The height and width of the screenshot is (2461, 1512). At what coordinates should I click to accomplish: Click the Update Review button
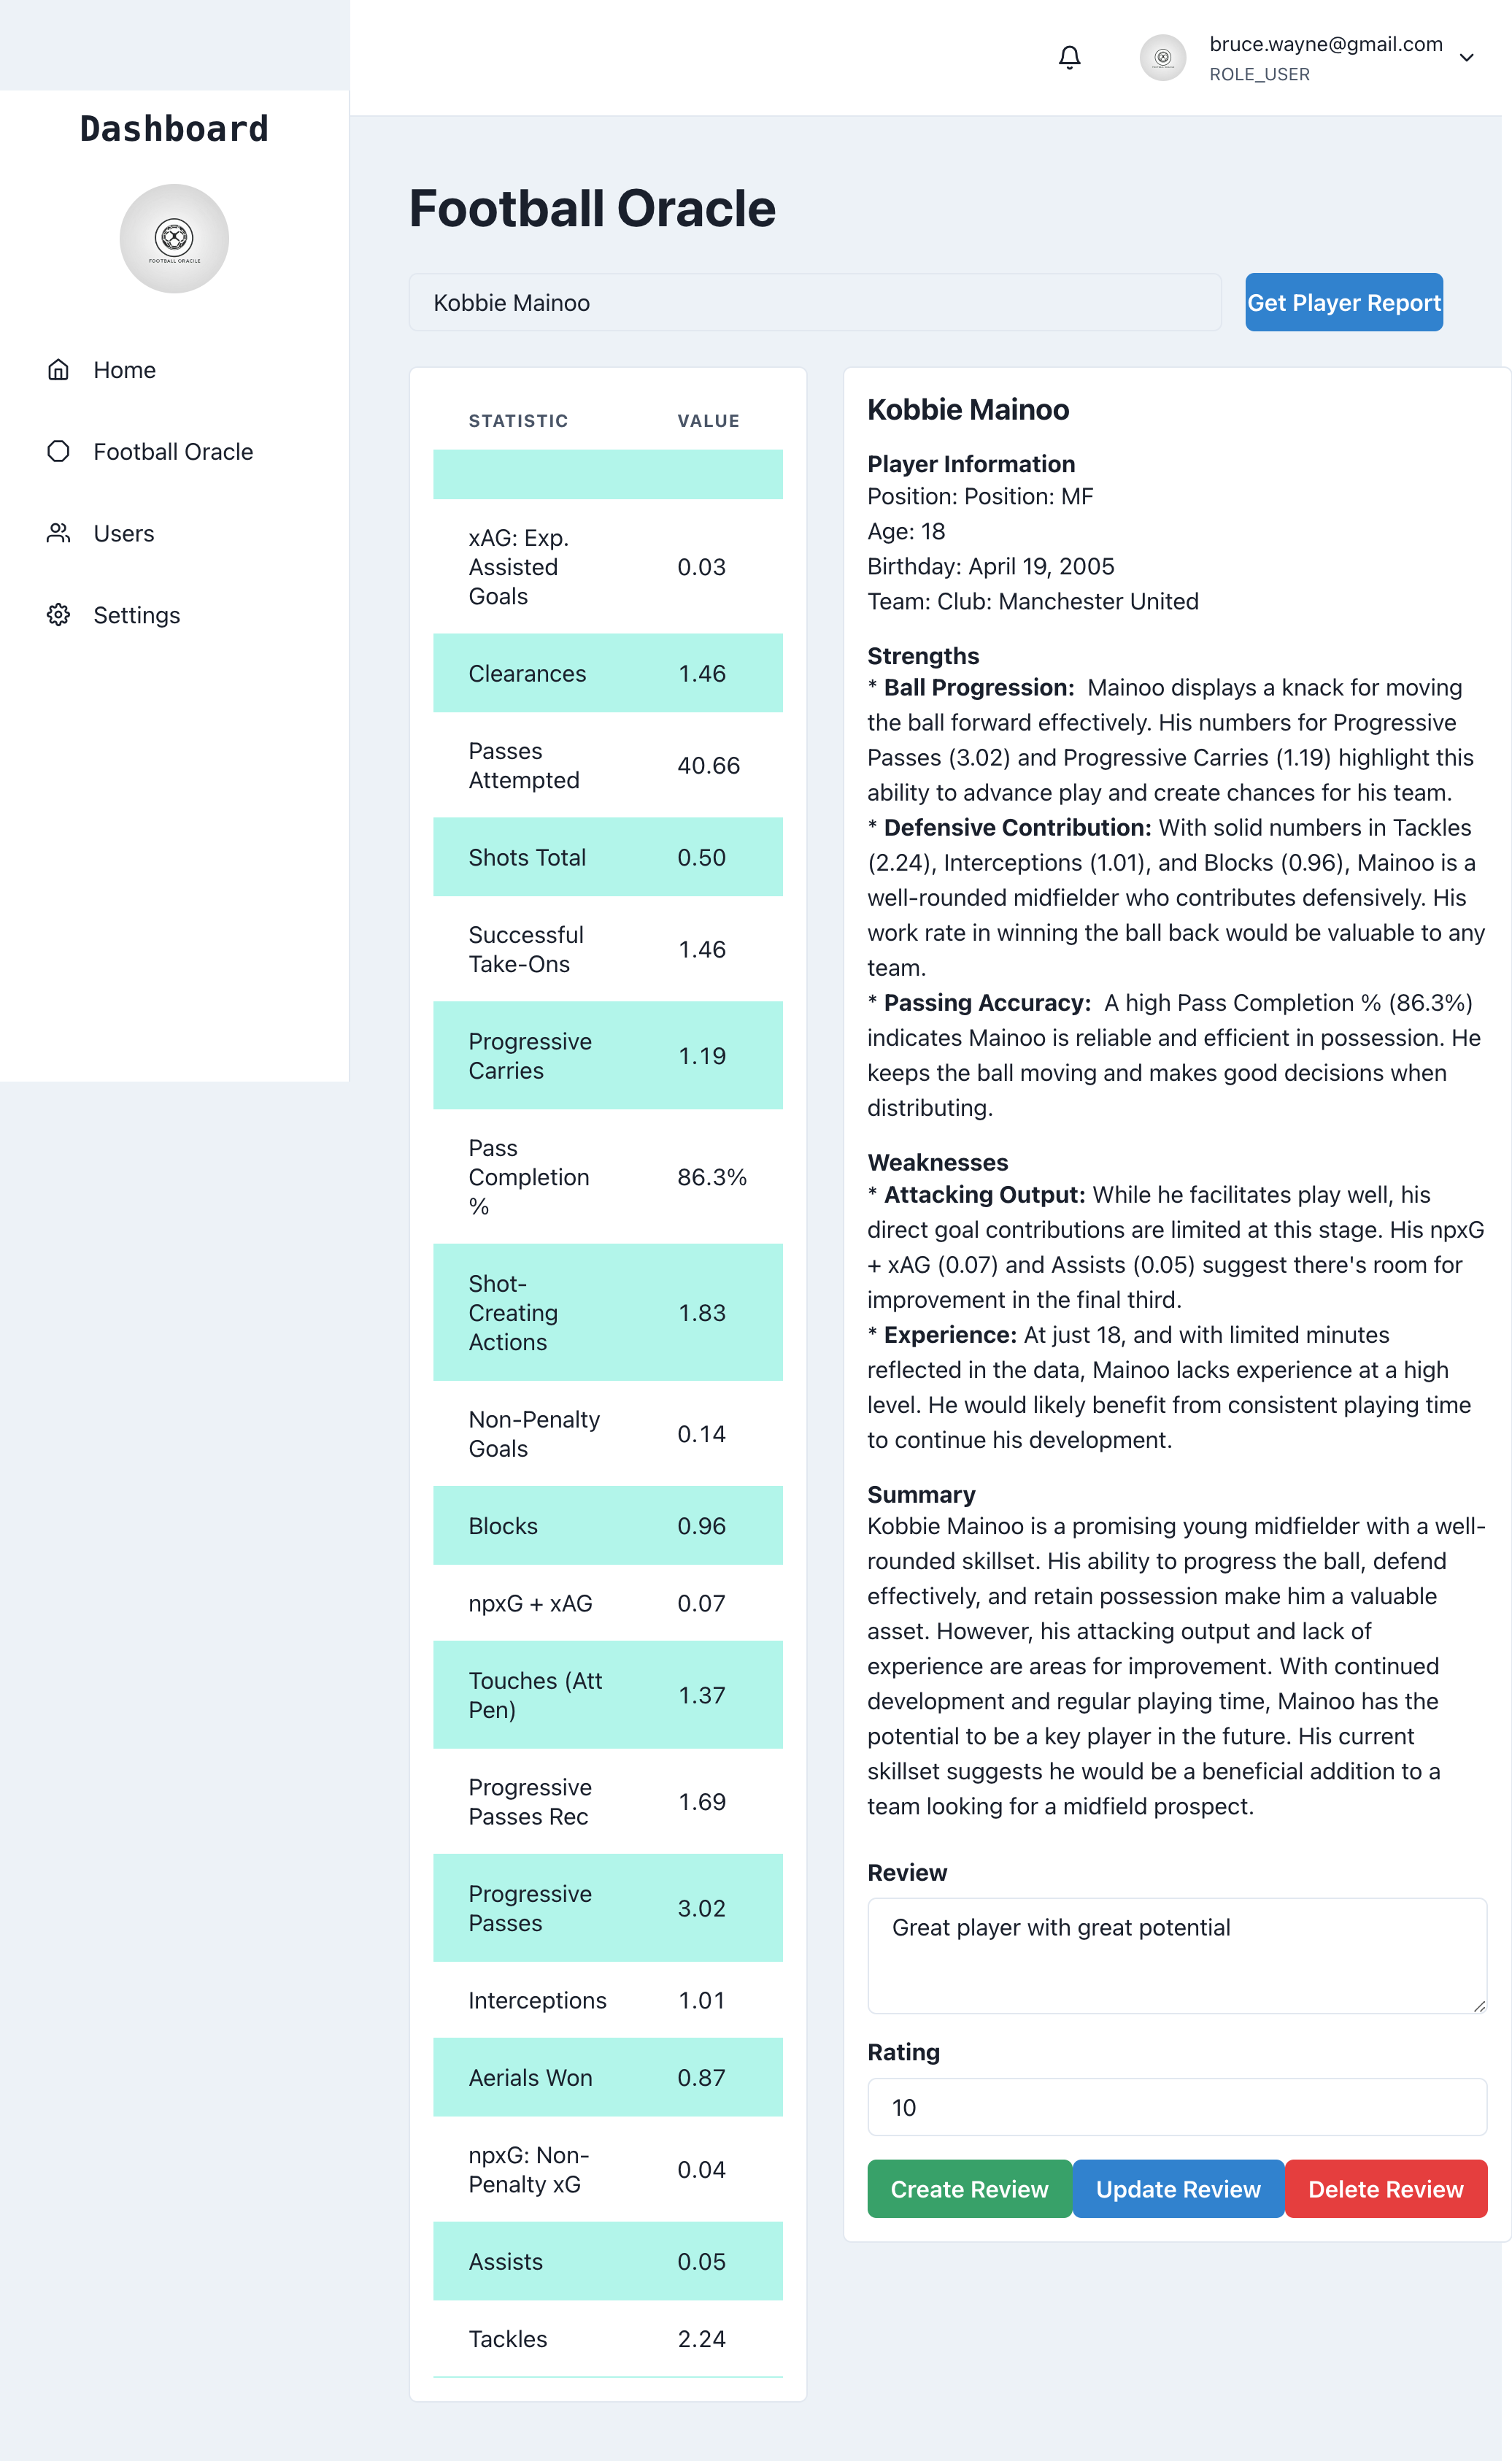point(1177,2189)
